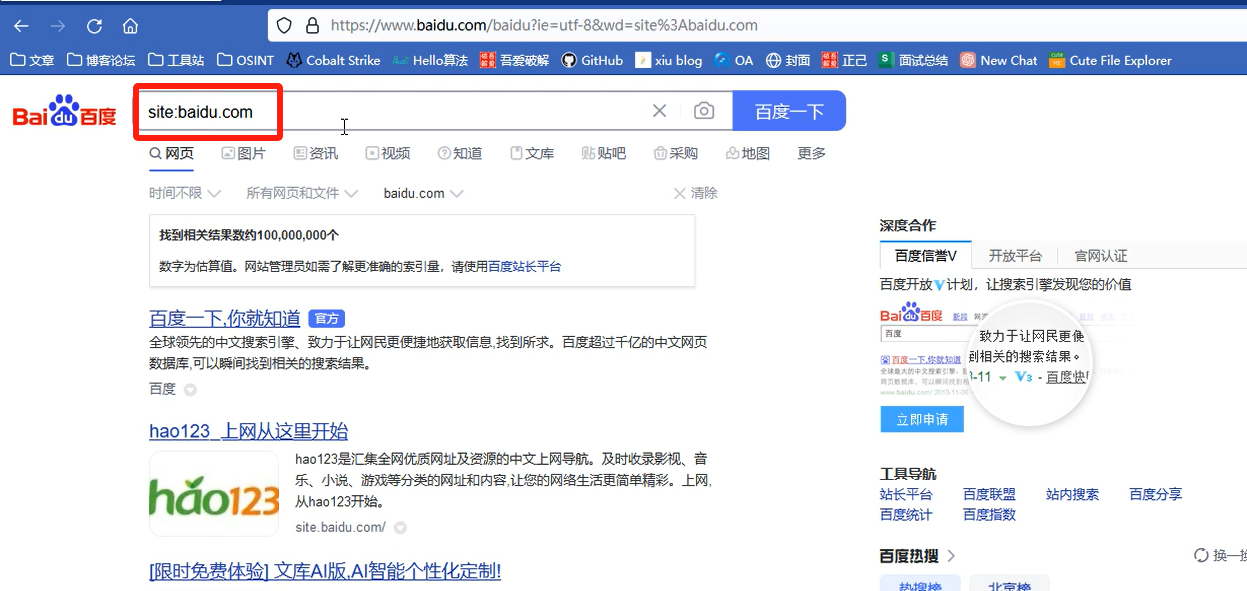The height and width of the screenshot is (591, 1247).
Task: Switch to the 图片 tab
Action: 243,153
